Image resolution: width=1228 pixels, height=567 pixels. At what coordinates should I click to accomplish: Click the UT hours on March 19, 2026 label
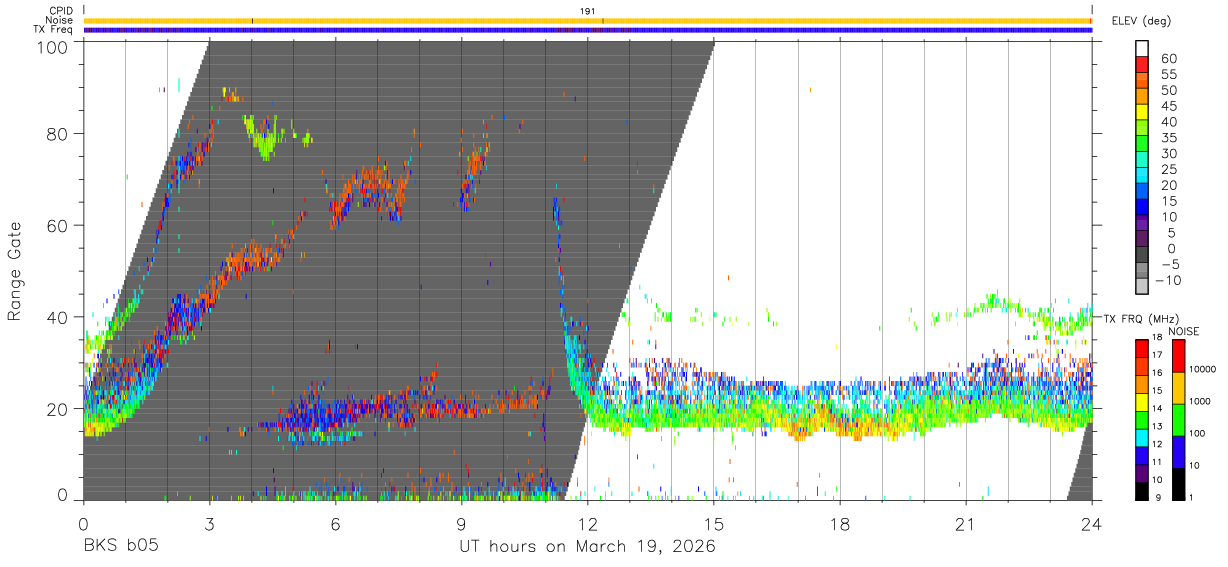[587, 548]
